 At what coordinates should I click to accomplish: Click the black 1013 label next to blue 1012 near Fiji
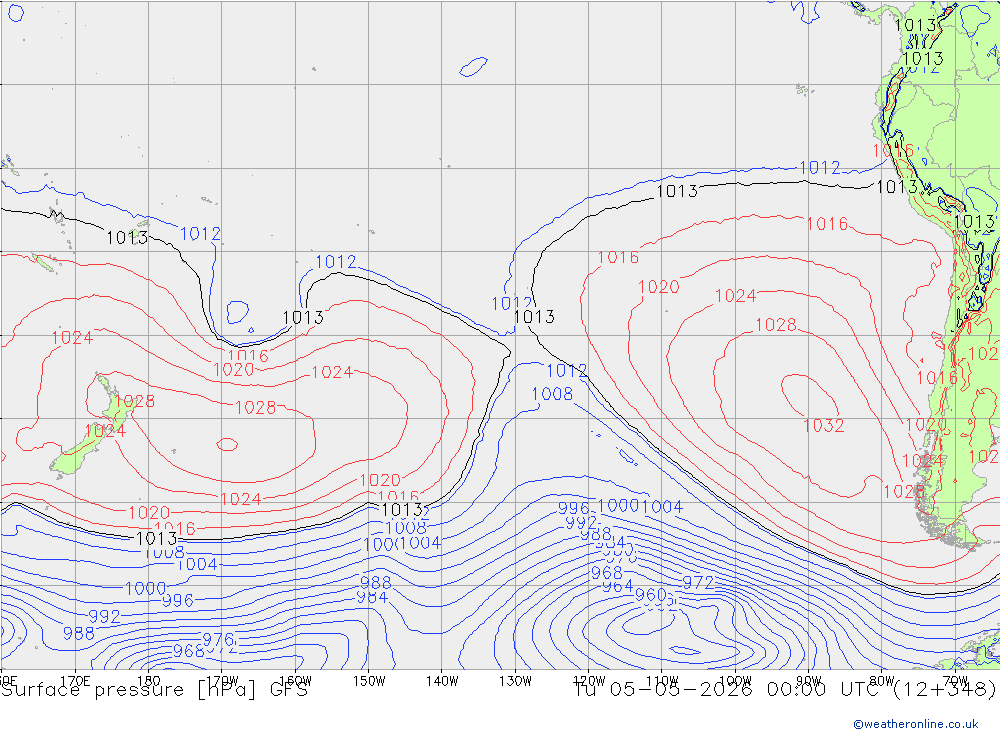[126, 238]
